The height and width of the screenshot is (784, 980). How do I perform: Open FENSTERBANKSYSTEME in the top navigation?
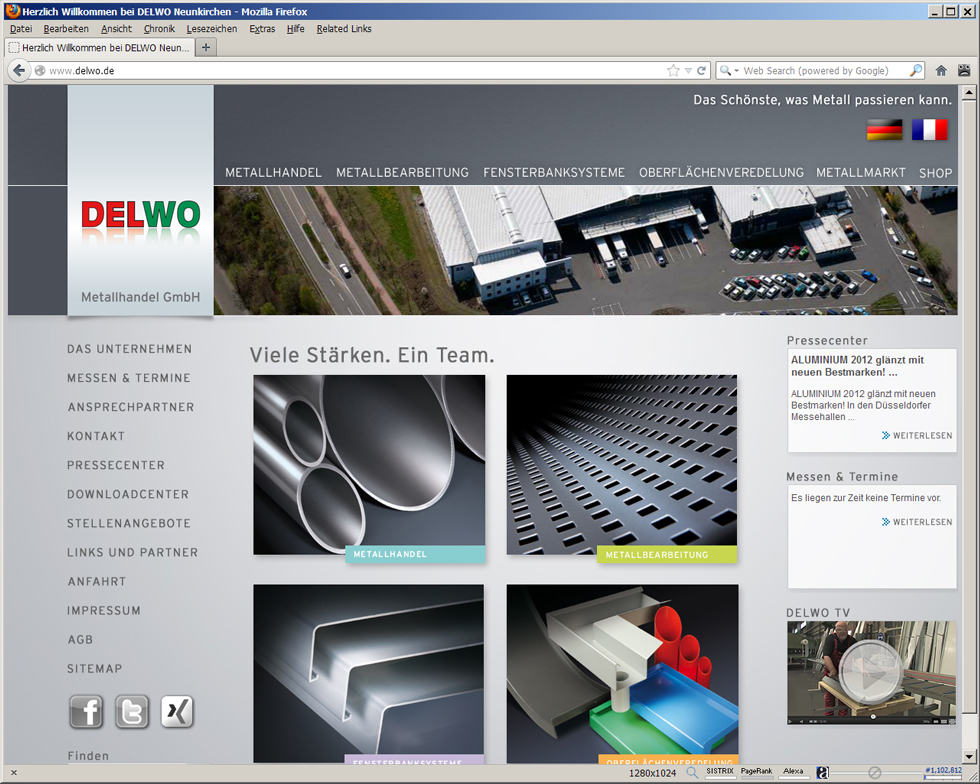tap(554, 173)
